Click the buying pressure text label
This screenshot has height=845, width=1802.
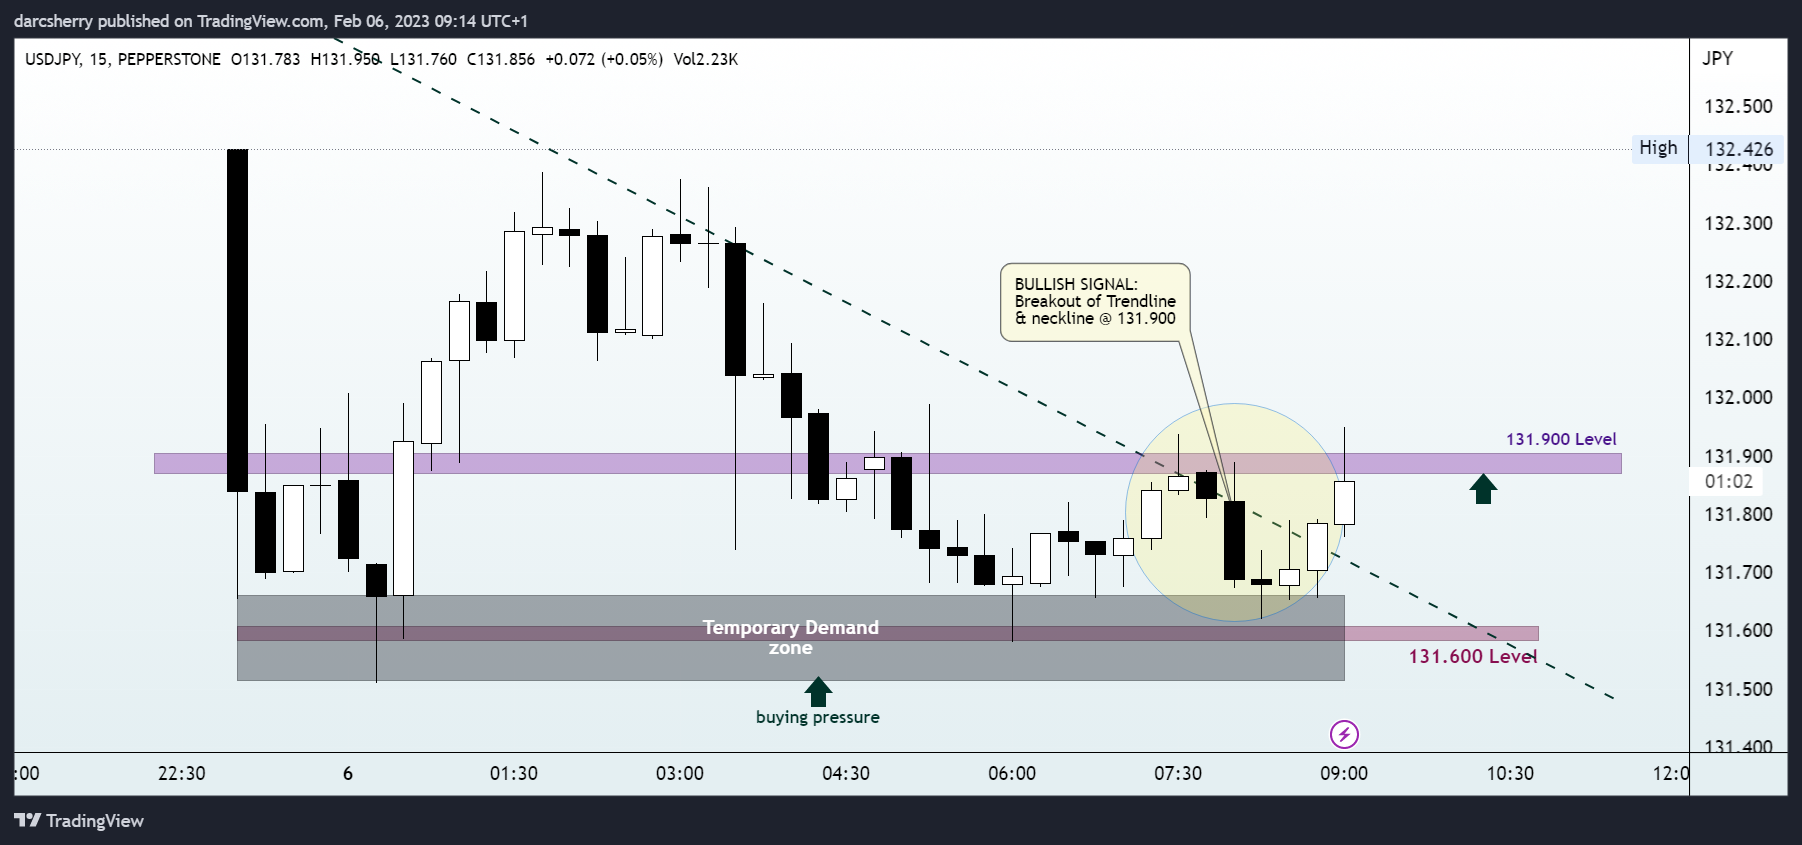click(x=818, y=717)
